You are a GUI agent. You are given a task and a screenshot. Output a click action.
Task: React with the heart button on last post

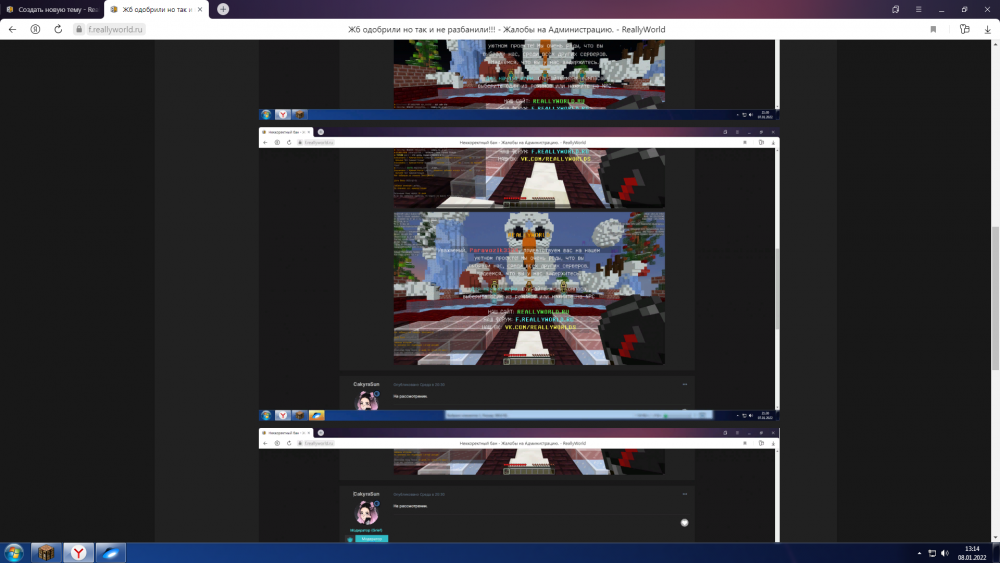(684, 523)
